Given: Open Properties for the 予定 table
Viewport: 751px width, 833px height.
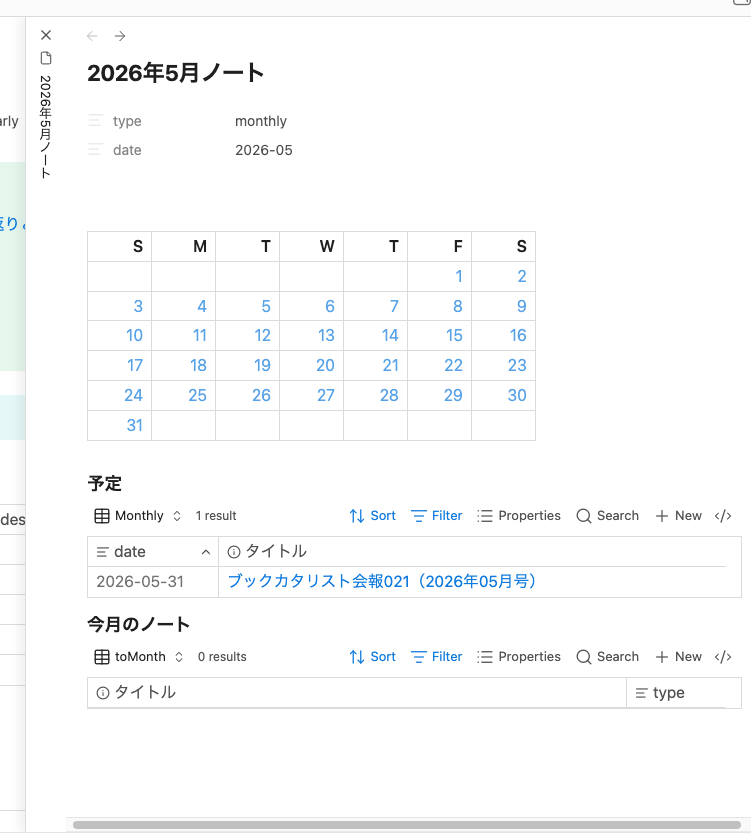Looking at the screenshot, I should 518,516.
